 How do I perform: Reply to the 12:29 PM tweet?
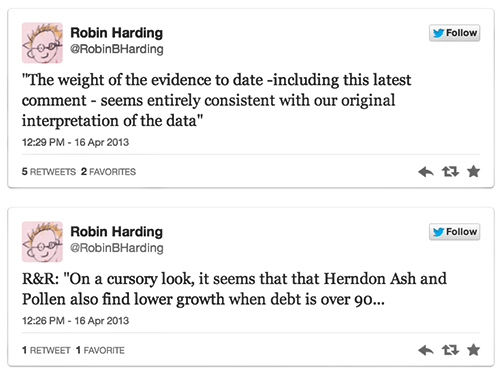[x=426, y=172]
